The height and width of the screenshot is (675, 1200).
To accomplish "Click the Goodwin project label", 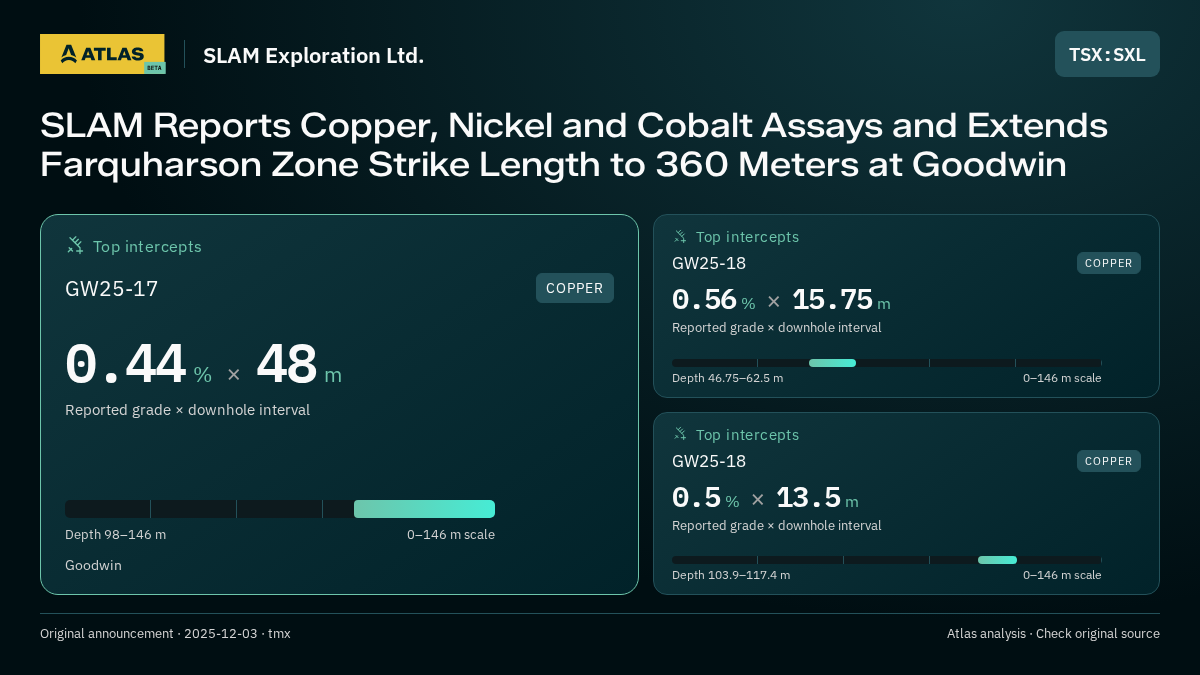I will coord(93,565).
